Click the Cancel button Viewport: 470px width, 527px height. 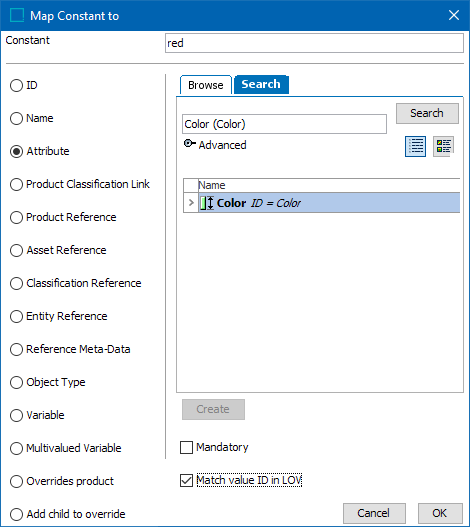click(374, 513)
